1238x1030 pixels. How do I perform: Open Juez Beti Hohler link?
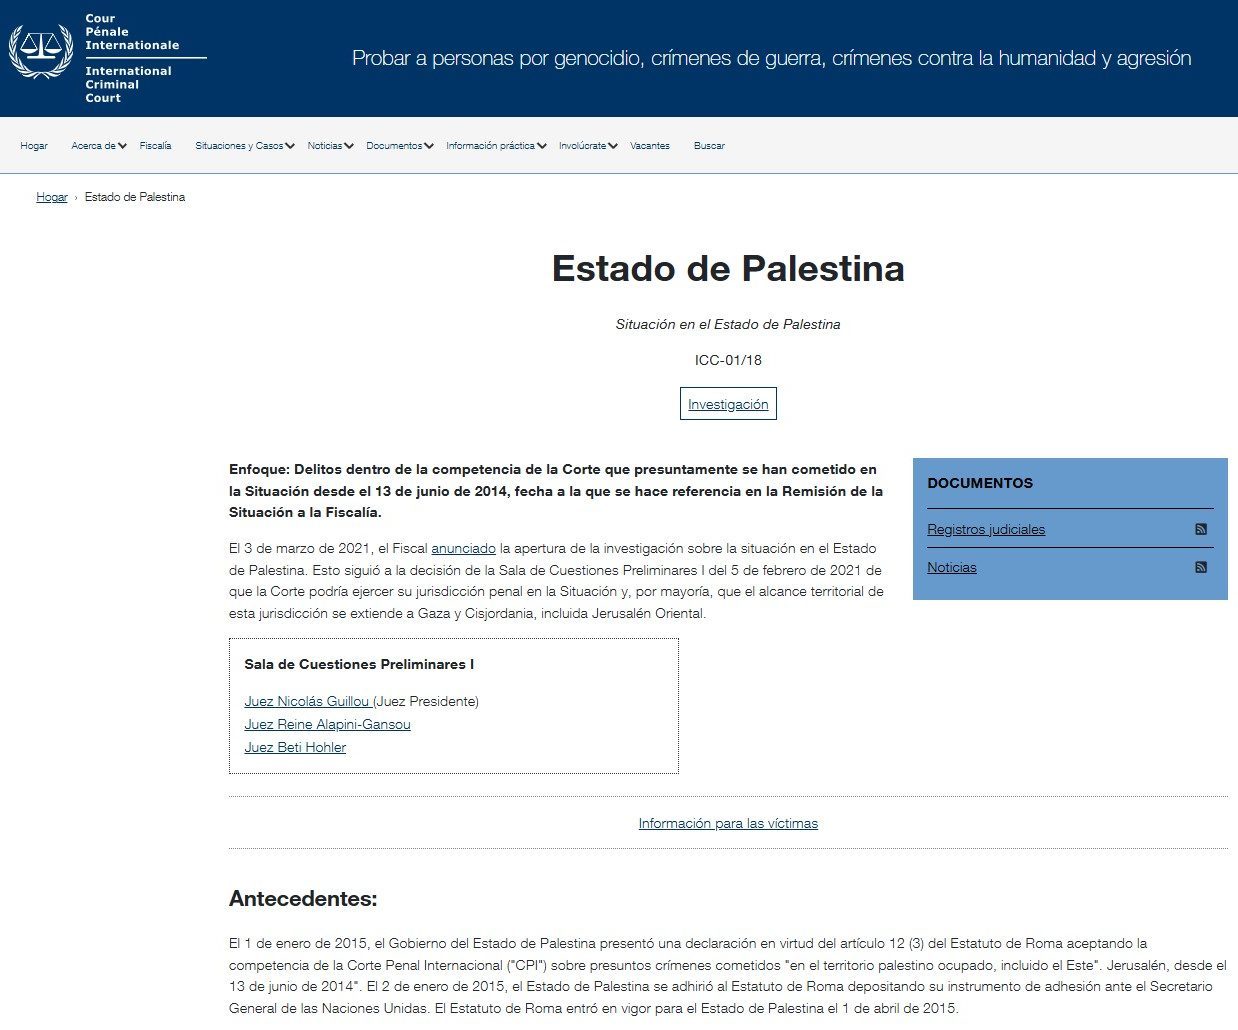pyautogui.click(x=295, y=747)
